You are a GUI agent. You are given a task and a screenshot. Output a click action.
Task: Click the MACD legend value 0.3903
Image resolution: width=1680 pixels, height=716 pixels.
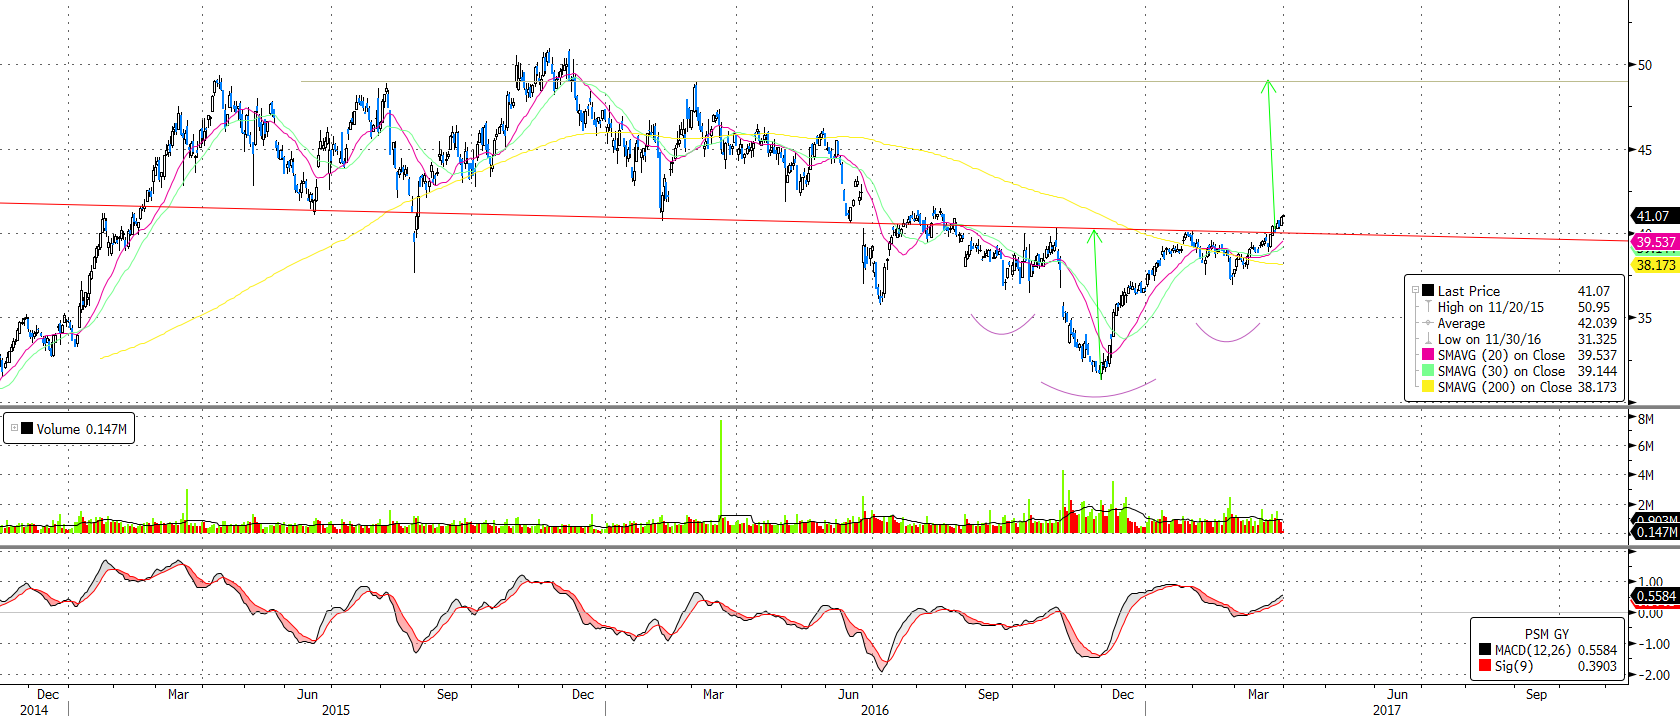[x=1597, y=666]
